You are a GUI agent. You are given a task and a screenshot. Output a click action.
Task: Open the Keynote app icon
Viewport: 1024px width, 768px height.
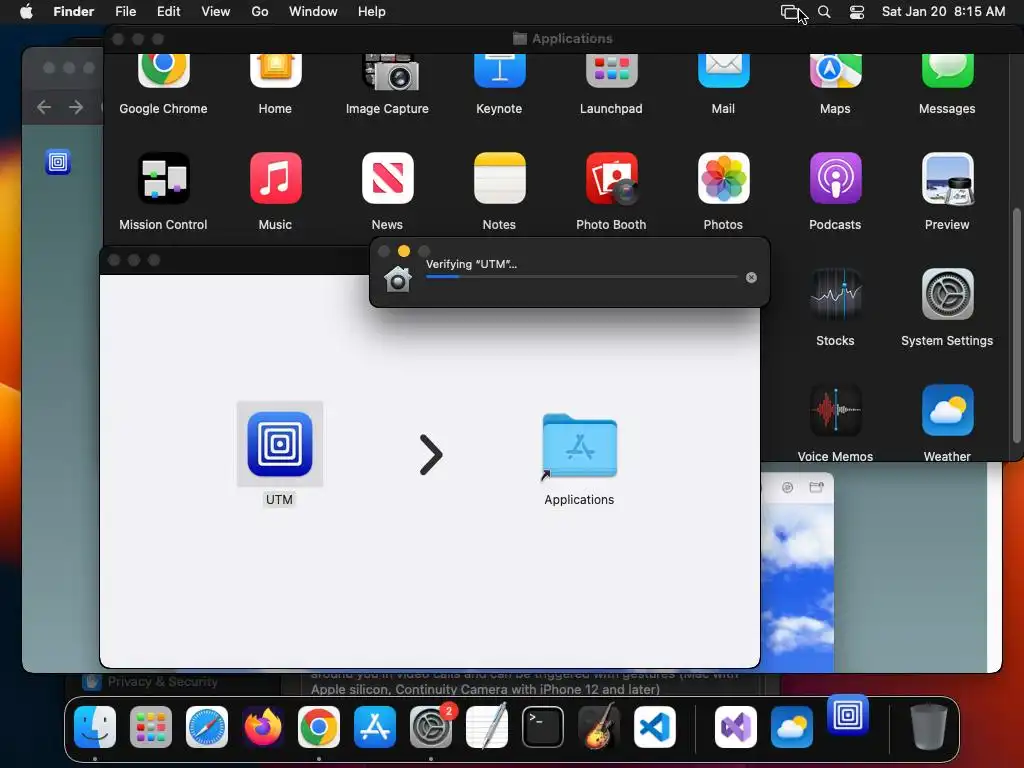(499, 71)
